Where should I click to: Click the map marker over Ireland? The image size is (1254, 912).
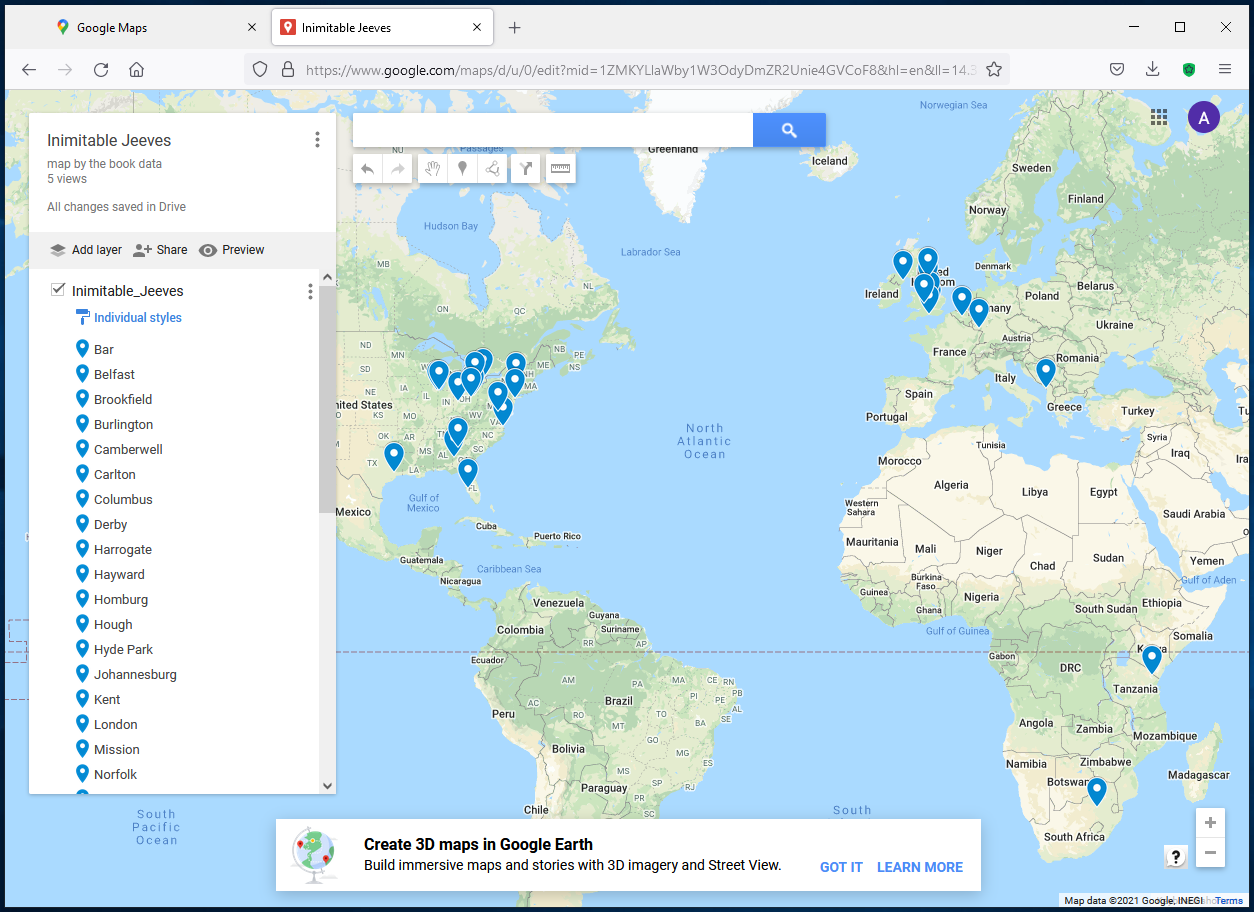click(903, 264)
